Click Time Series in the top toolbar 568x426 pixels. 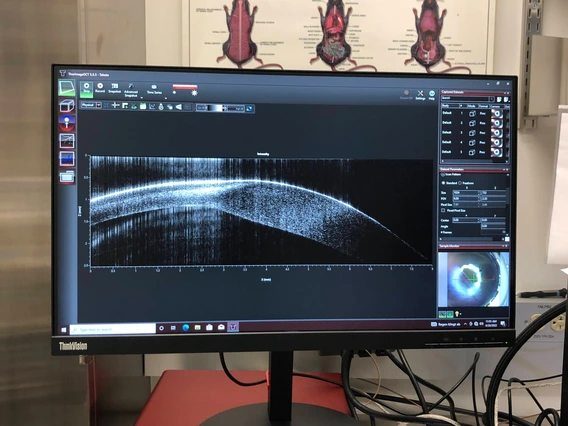[154, 89]
